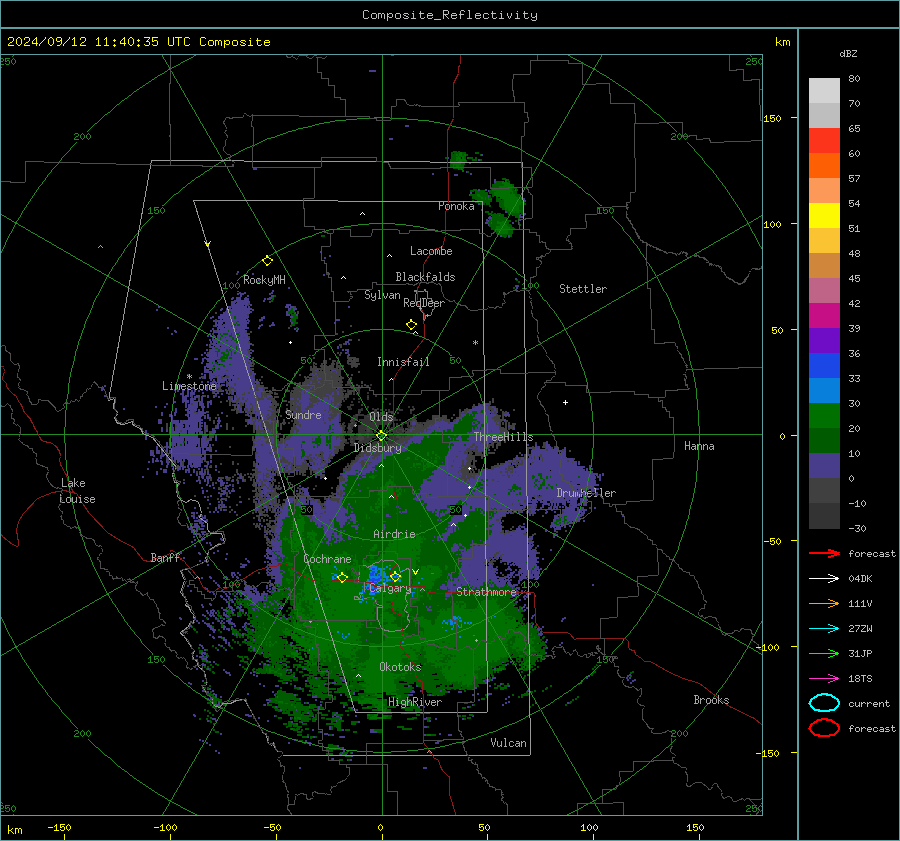Select the 0 dBZ purple color swatch

tap(824, 466)
